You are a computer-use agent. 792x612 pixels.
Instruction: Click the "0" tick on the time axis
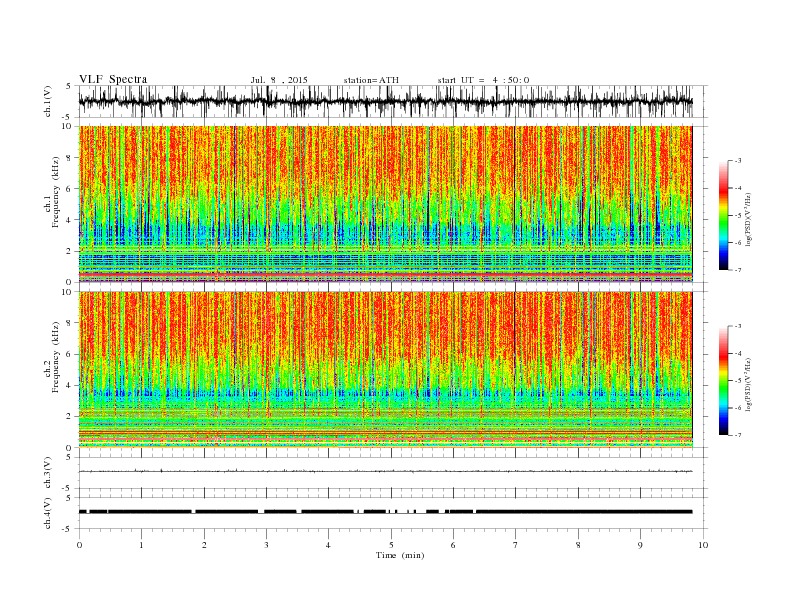tap(79, 545)
